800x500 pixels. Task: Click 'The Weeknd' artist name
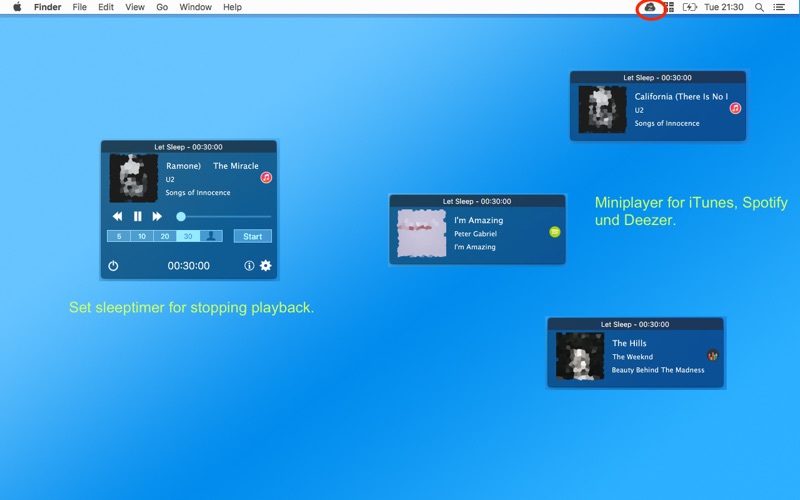633,357
